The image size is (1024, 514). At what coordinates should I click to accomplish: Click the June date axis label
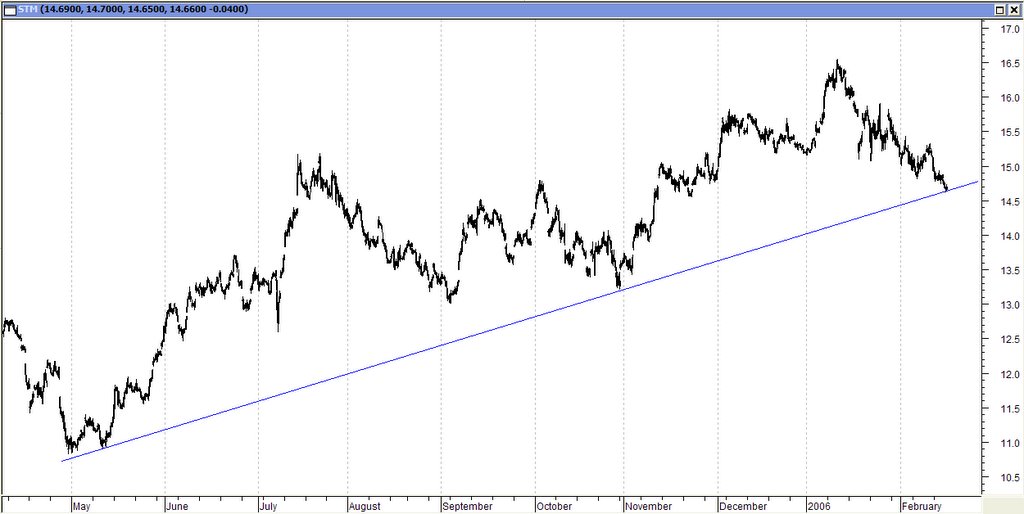(178, 506)
